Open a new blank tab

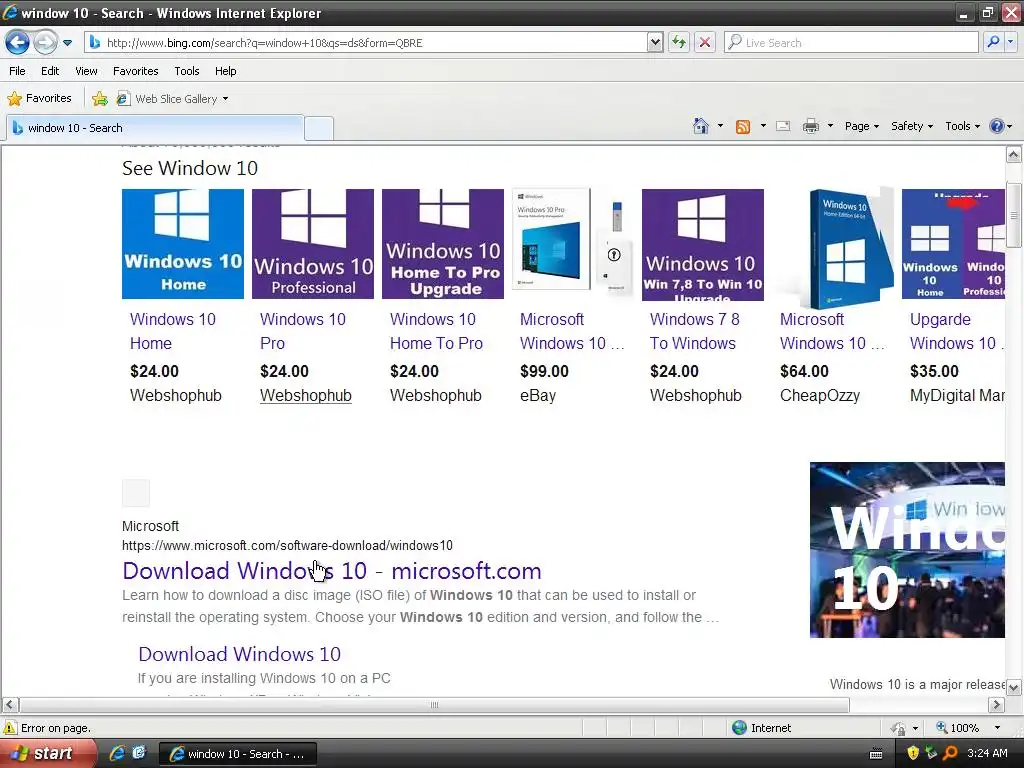(319, 128)
